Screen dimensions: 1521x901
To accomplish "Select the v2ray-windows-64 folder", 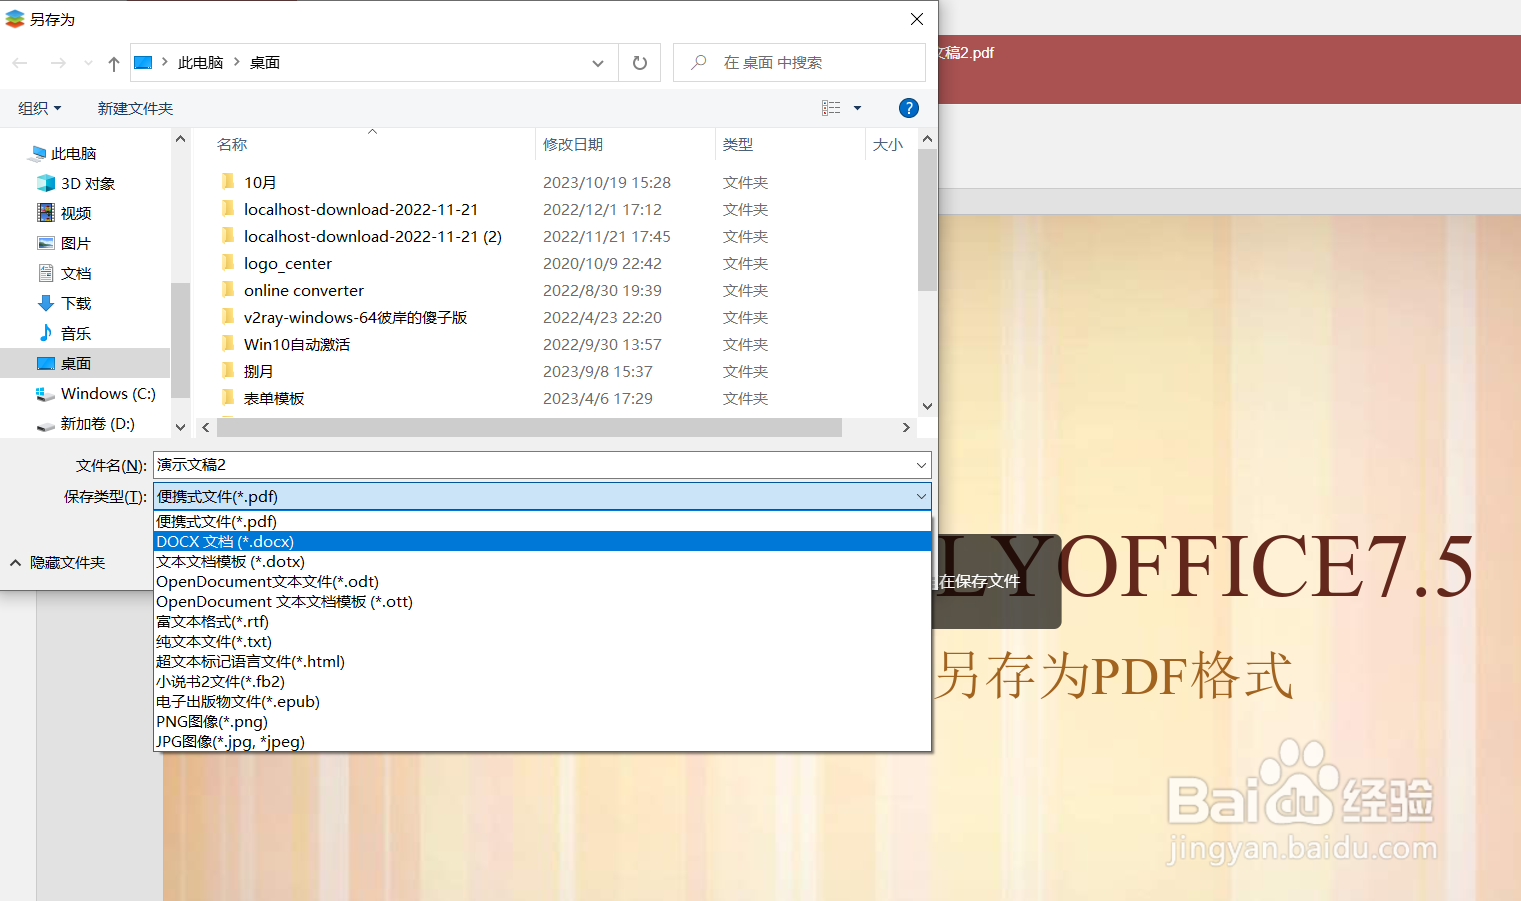I will (x=356, y=317).
